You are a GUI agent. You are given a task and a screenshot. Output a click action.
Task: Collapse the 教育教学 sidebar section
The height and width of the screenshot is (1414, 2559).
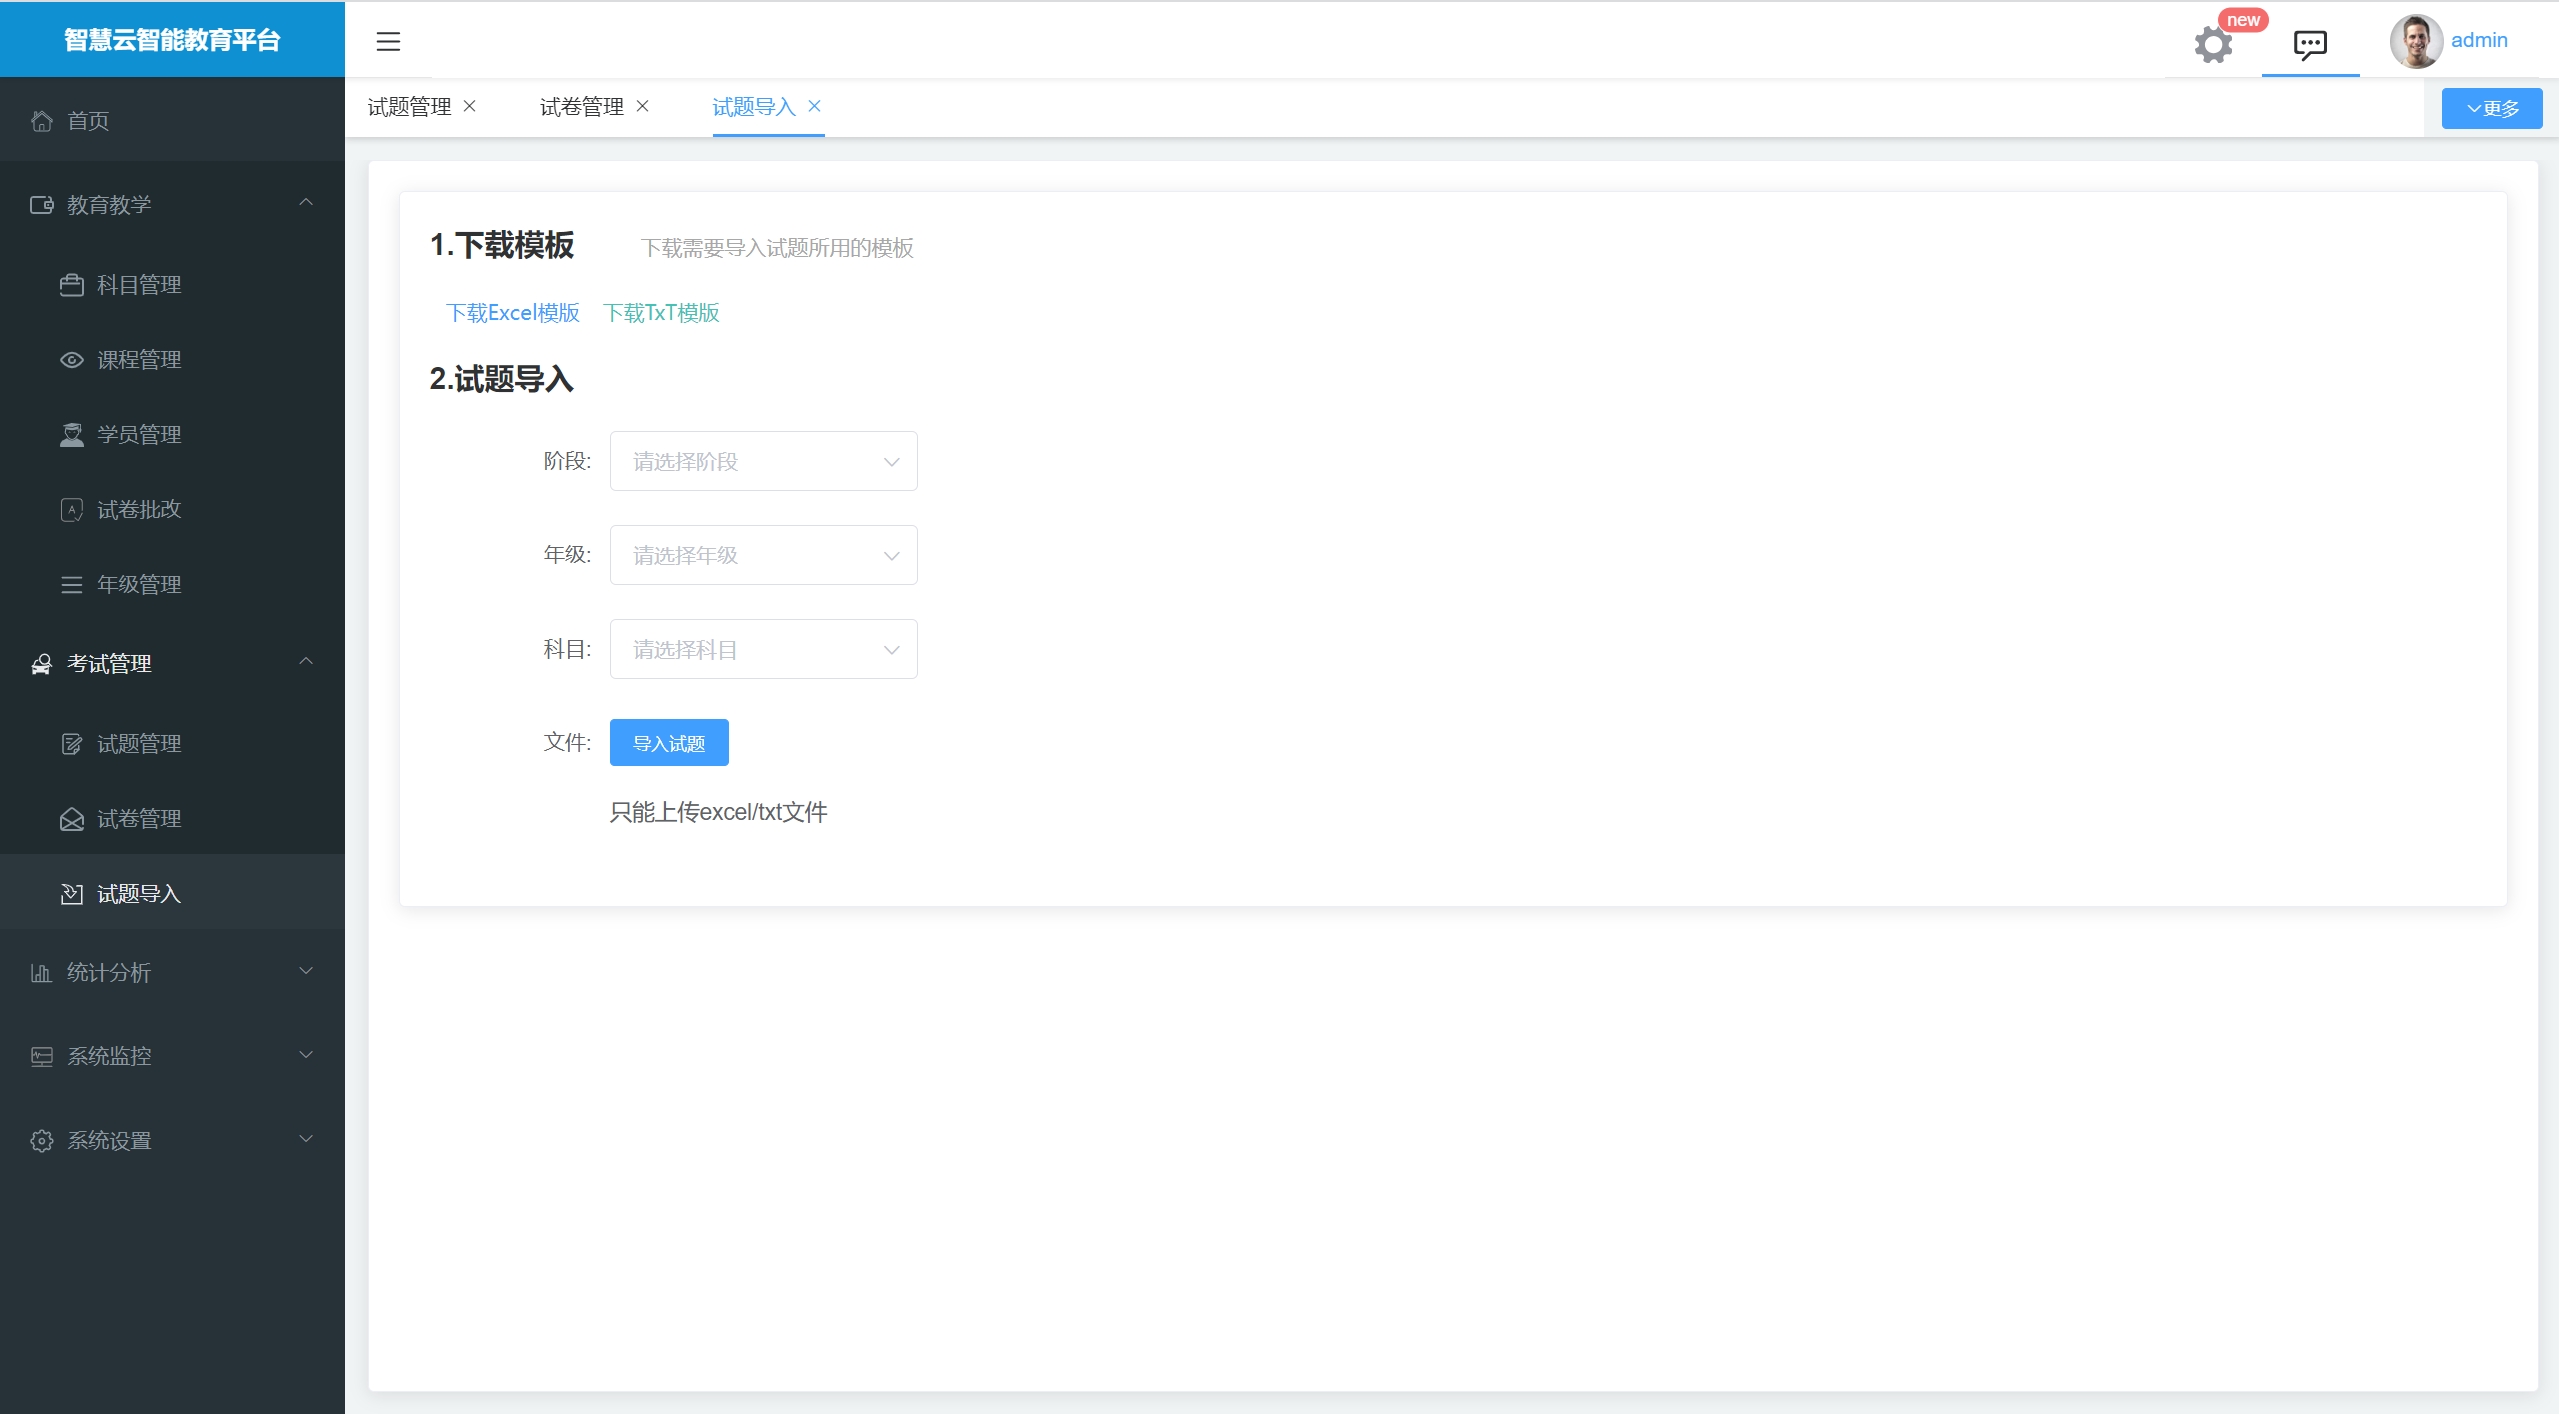pos(172,205)
